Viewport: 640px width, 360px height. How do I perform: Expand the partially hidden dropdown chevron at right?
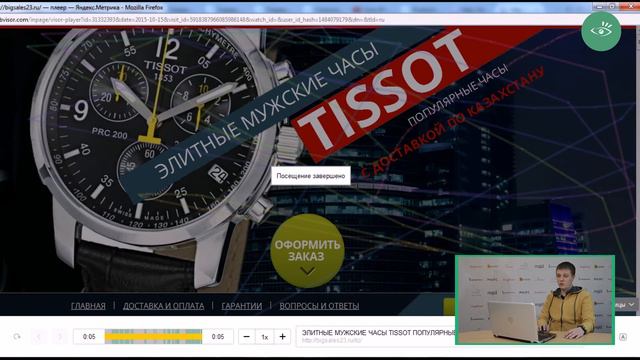(x=631, y=304)
